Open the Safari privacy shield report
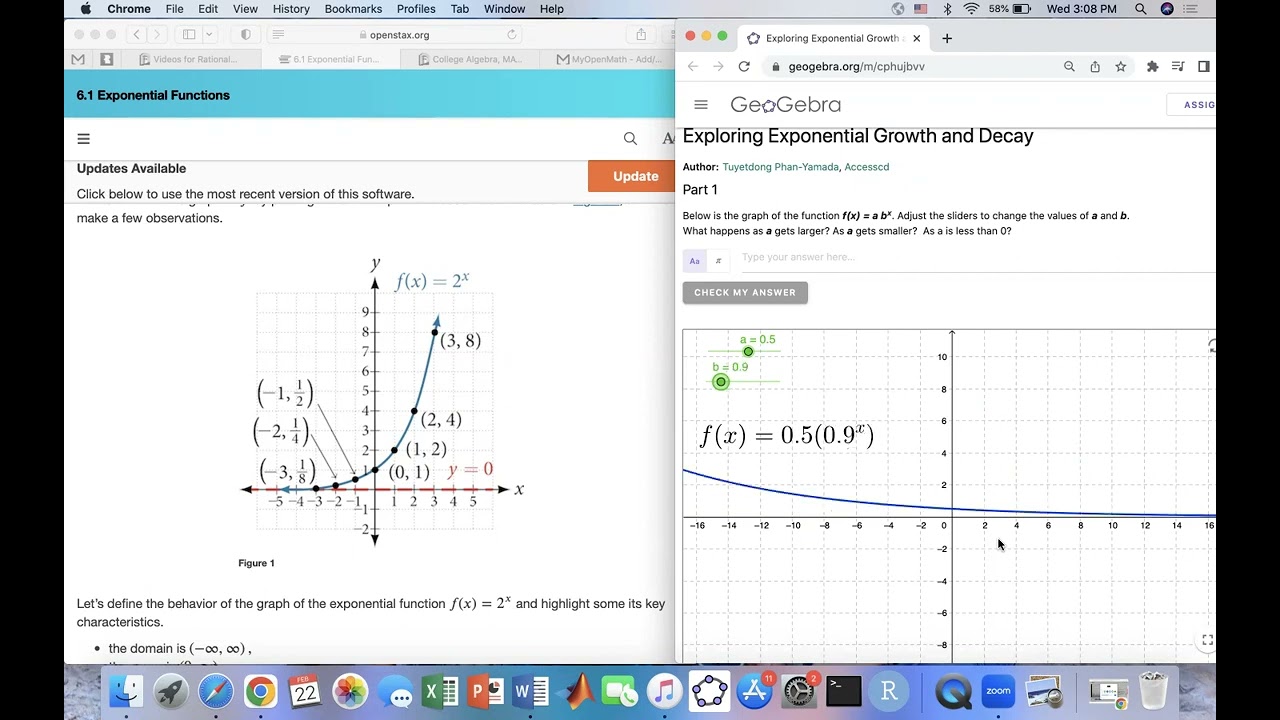Image resolution: width=1280 pixels, height=720 pixels. coord(246,34)
